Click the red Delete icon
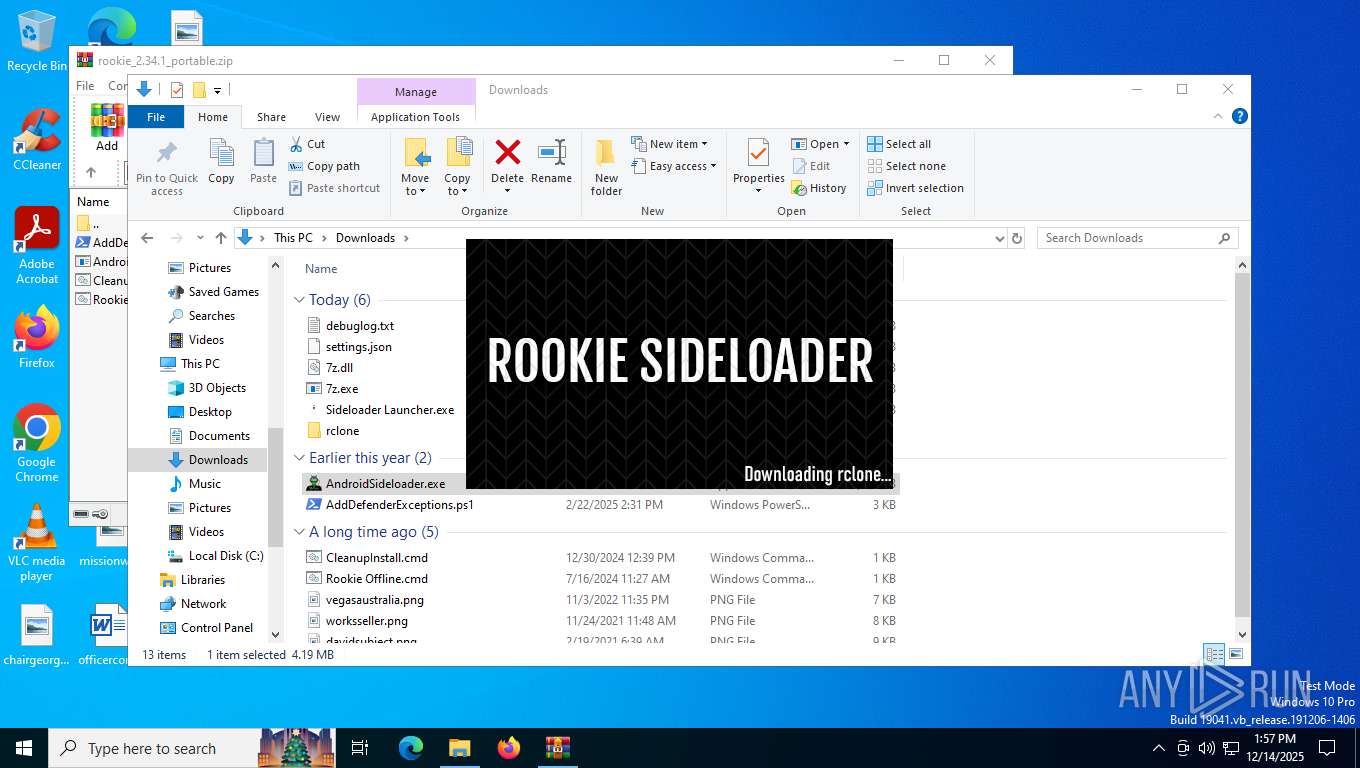 507,153
